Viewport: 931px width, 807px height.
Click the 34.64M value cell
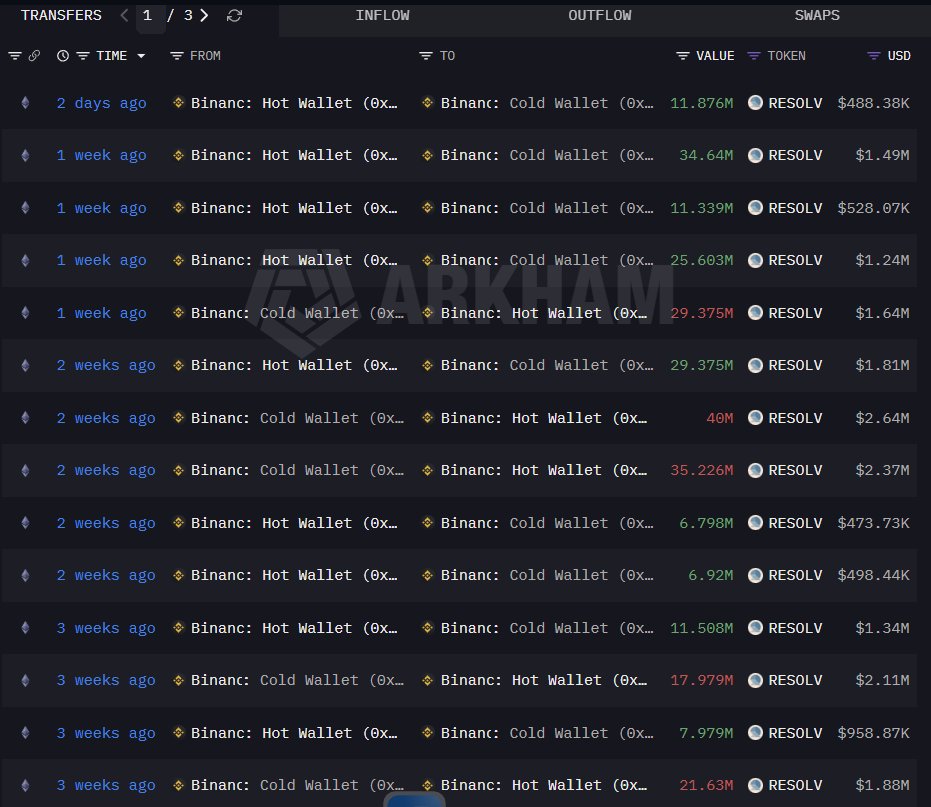point(706,156)
